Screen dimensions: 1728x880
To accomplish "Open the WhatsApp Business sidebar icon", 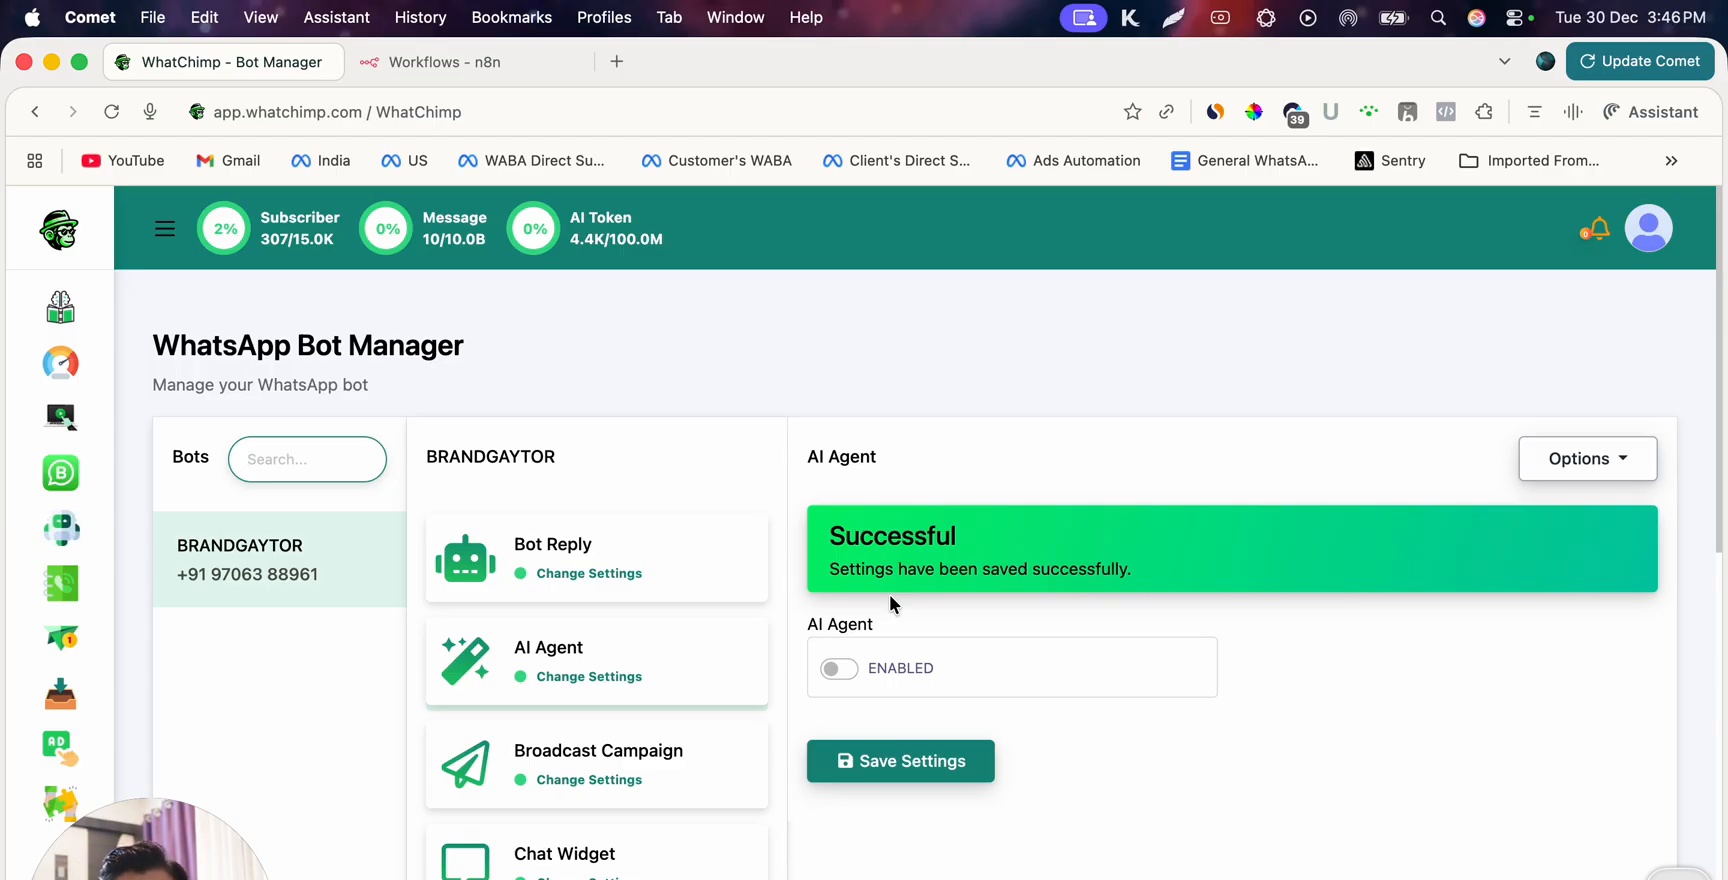I will (60, 473).
